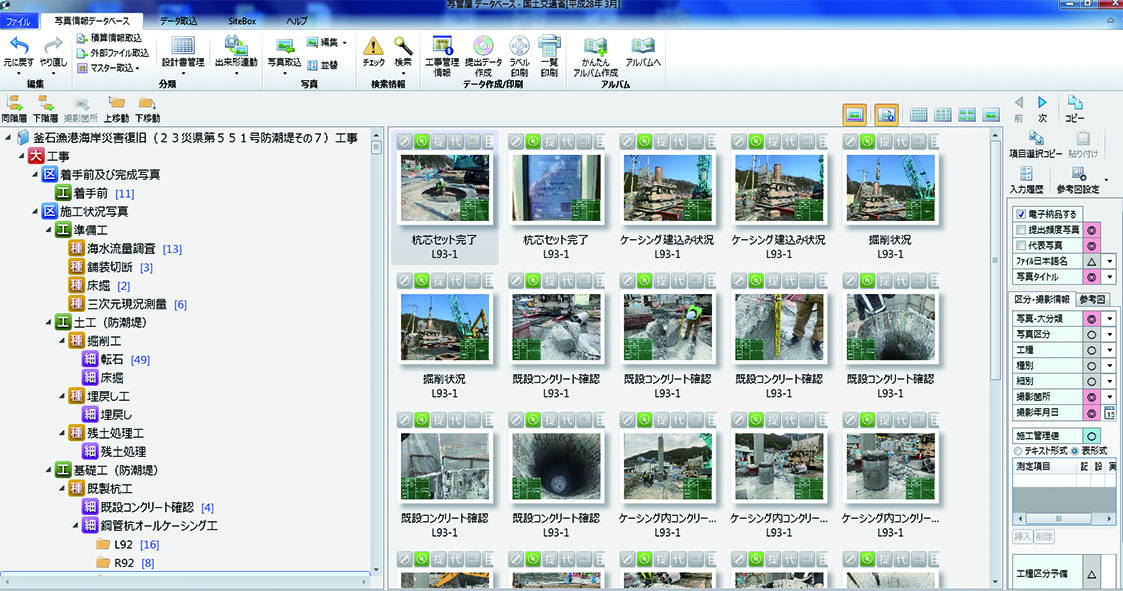The height and width of the screenshot is (591, 1123).
Task: Open the 参考図設定 button
Action: (1078, 178)
